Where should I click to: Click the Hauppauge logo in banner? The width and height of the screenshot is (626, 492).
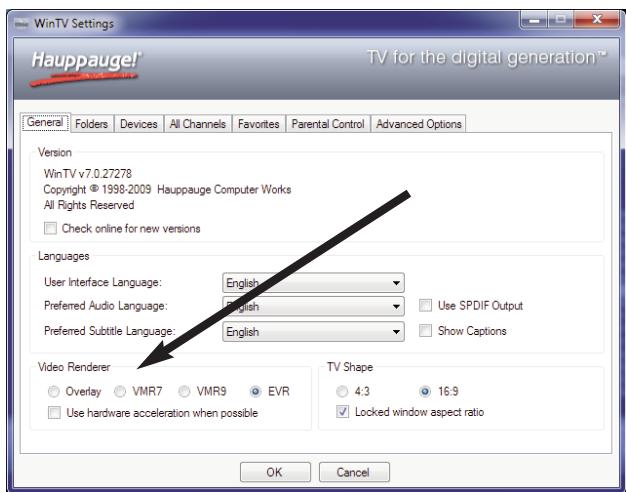(85, 68)
